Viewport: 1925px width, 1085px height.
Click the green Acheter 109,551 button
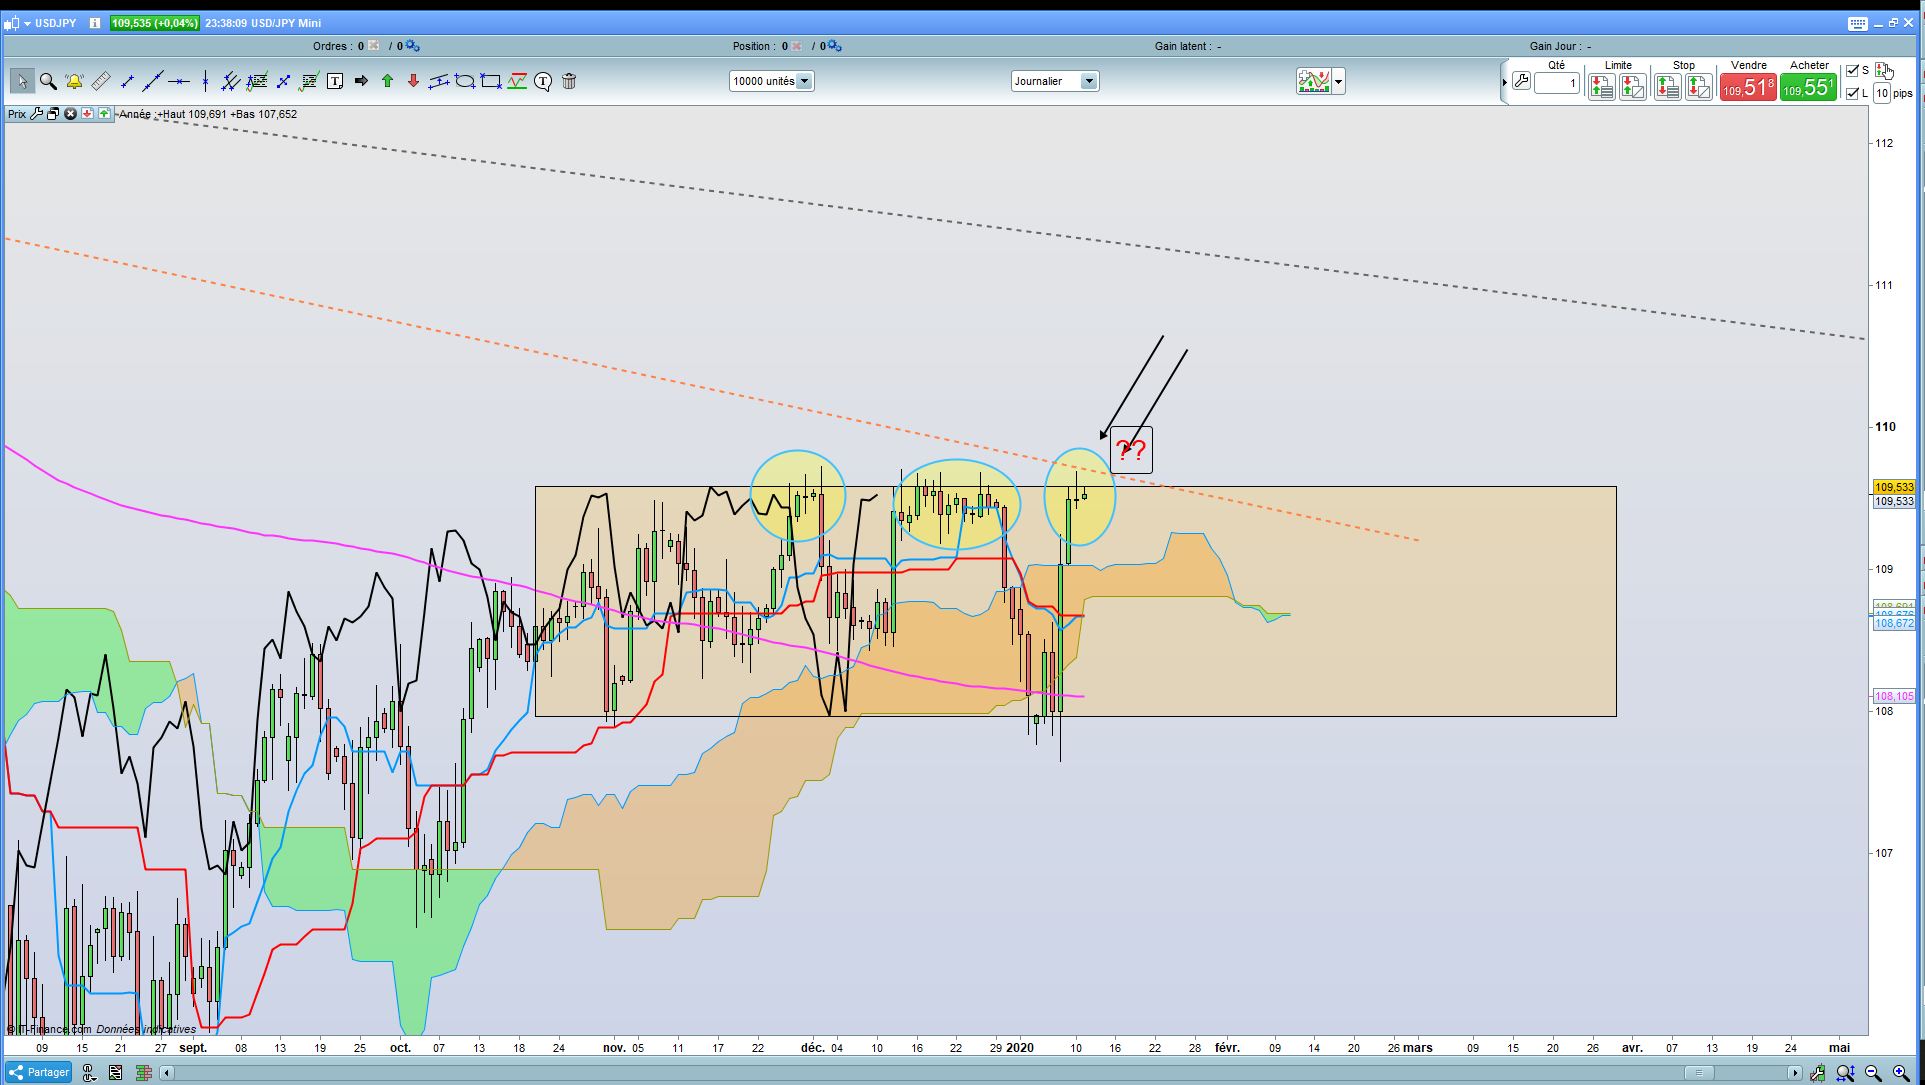click(x=1808, y=88)
